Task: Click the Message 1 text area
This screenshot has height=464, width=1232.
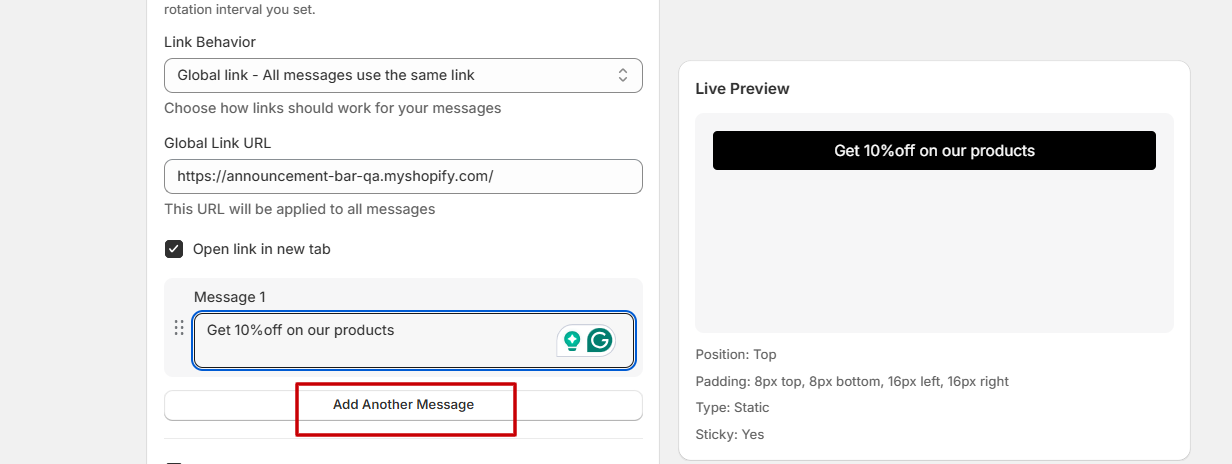Action: click(x=413, y=340)
